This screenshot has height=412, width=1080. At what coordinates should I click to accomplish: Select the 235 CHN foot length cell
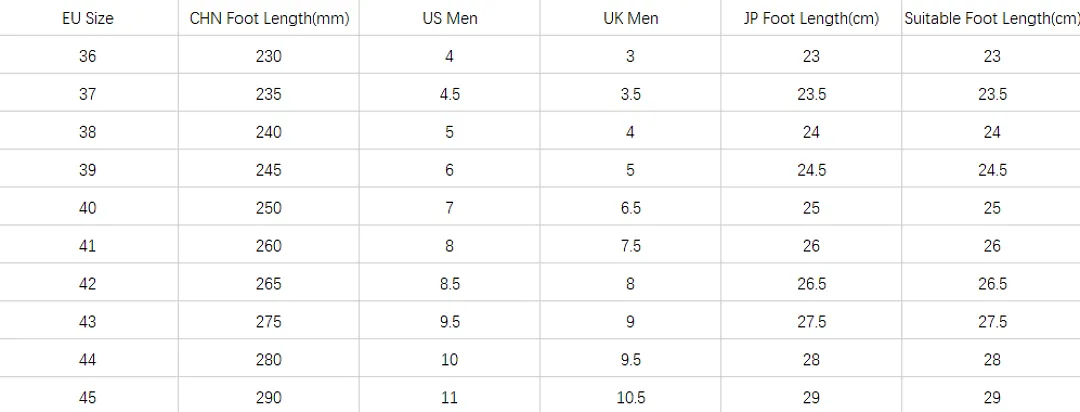click(269, 94)
